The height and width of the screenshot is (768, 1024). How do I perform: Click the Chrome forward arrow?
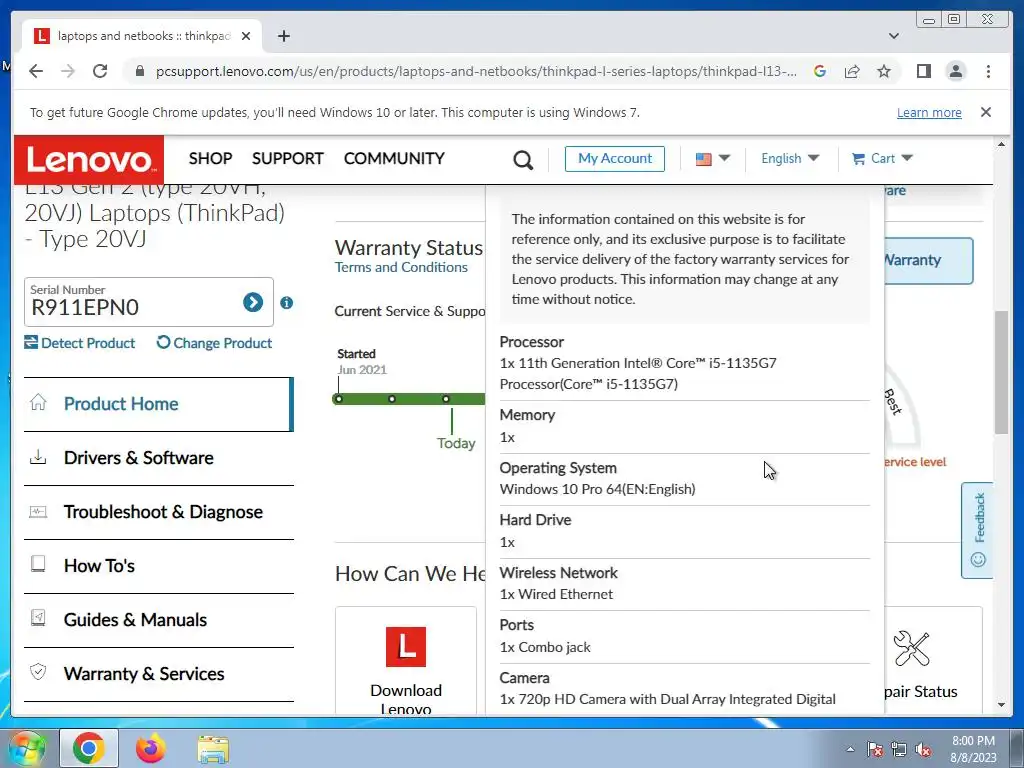[x=68, y=71]
